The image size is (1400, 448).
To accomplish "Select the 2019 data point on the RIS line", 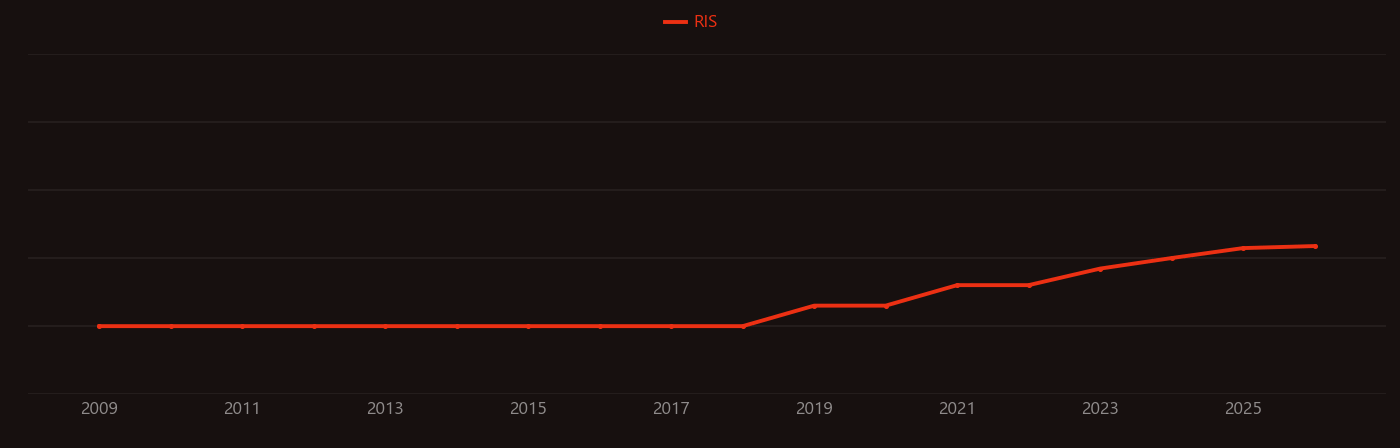I will [x=814, y=306].
